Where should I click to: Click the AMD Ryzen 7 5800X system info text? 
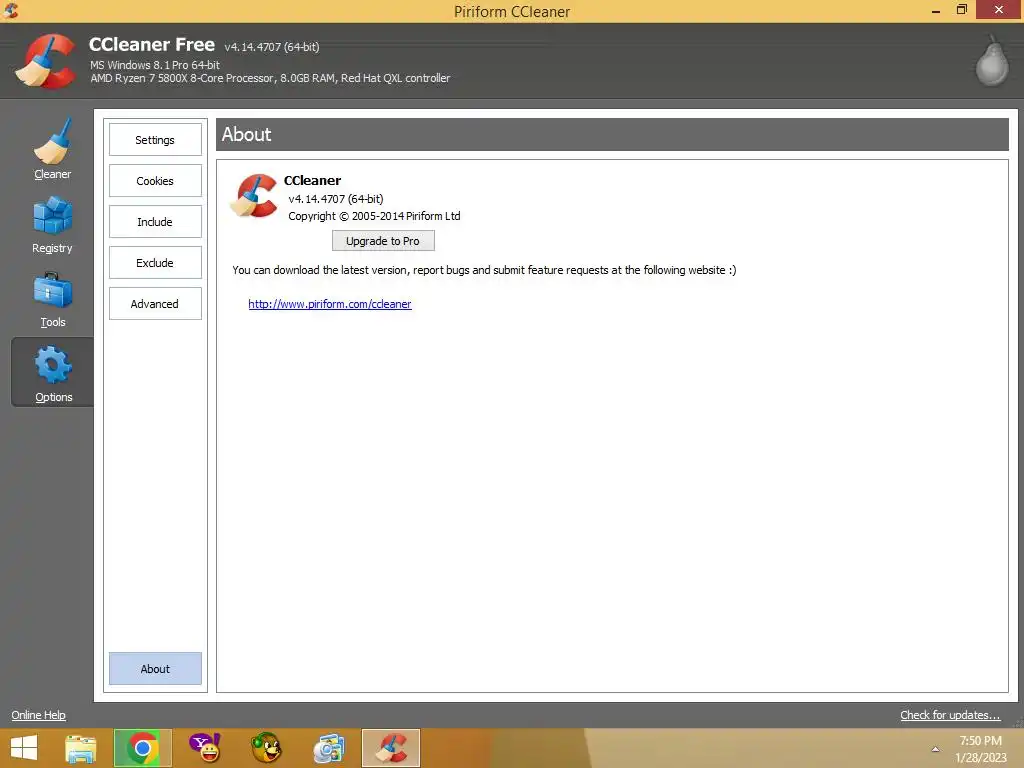(270, 78)
